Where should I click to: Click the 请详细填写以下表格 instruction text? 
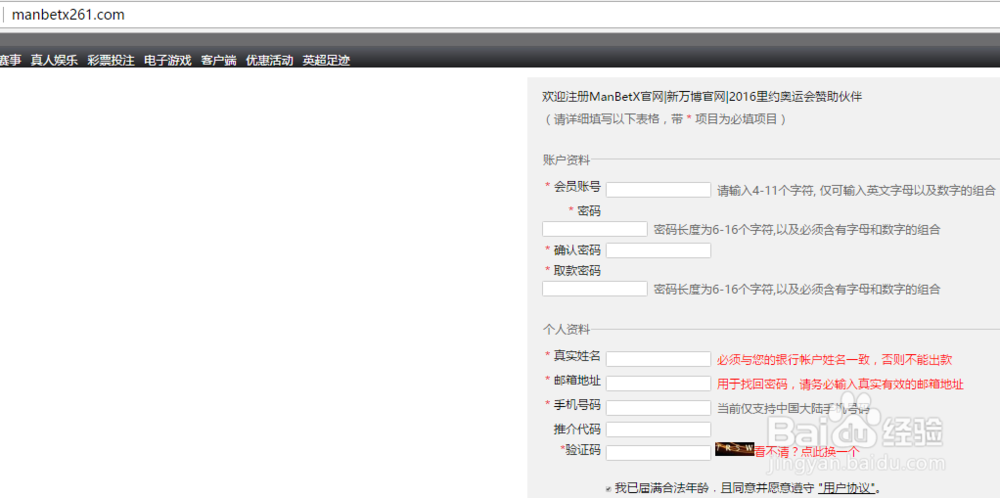click(x=665, y=119)
